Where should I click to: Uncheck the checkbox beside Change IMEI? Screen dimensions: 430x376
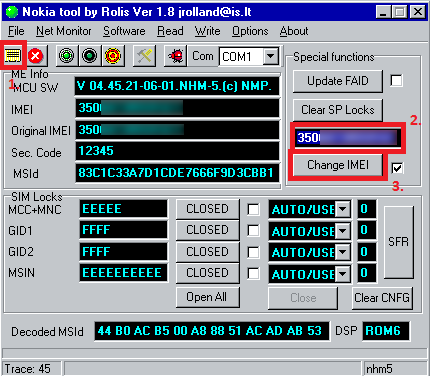[x=397, y=168]
